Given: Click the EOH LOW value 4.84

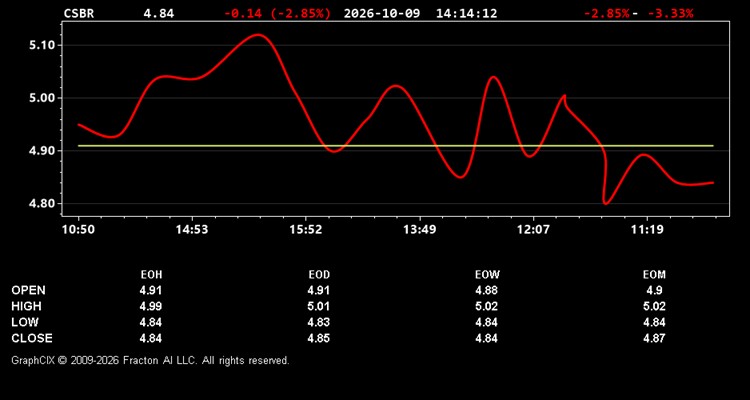Looking at the screenshot, I should [151, 322].
